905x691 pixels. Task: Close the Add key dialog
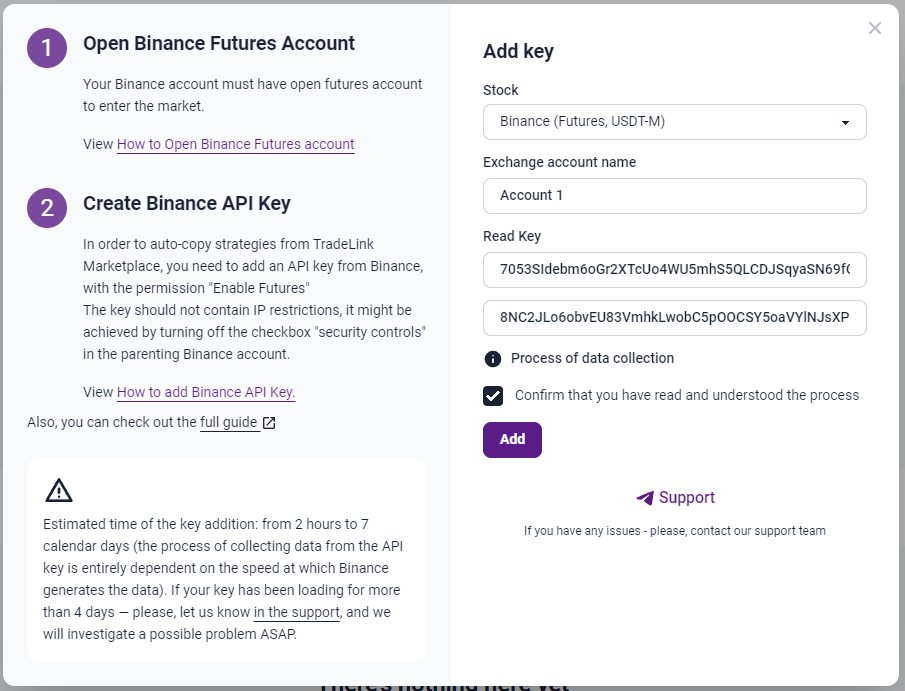click(874, 28)
